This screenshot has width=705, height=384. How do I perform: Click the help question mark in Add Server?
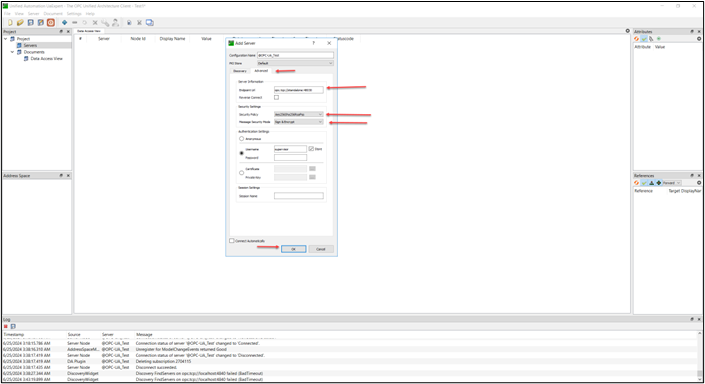[313, 43]
